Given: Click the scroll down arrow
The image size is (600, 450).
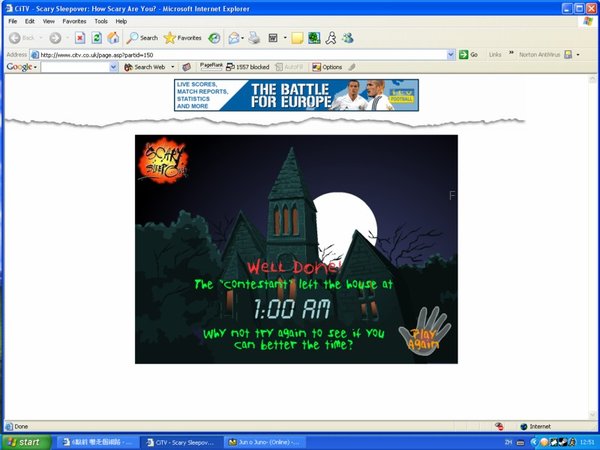Looking at the screenshot, I should pyautogui.click(x=592, y=416).
